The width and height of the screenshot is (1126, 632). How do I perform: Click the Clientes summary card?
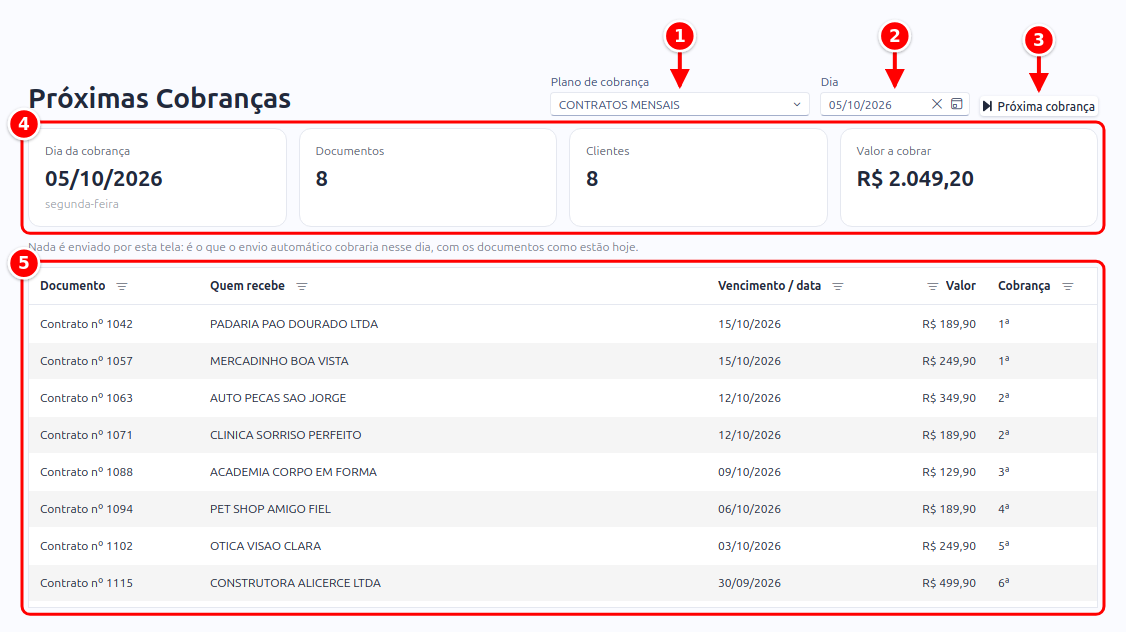click(698, 177)
